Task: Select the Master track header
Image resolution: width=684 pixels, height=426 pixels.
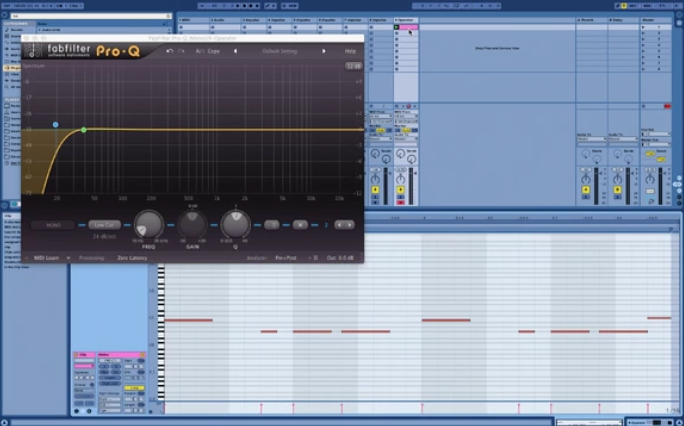Action: coord(656,20)
